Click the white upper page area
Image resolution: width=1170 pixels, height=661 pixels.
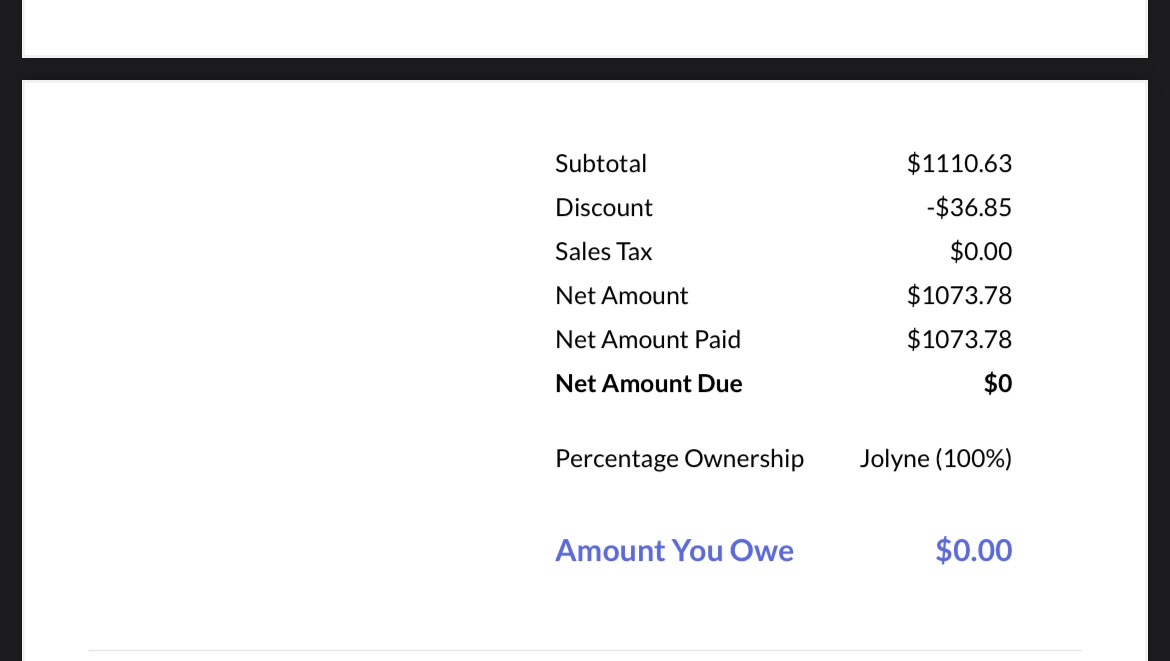point(585,28)
